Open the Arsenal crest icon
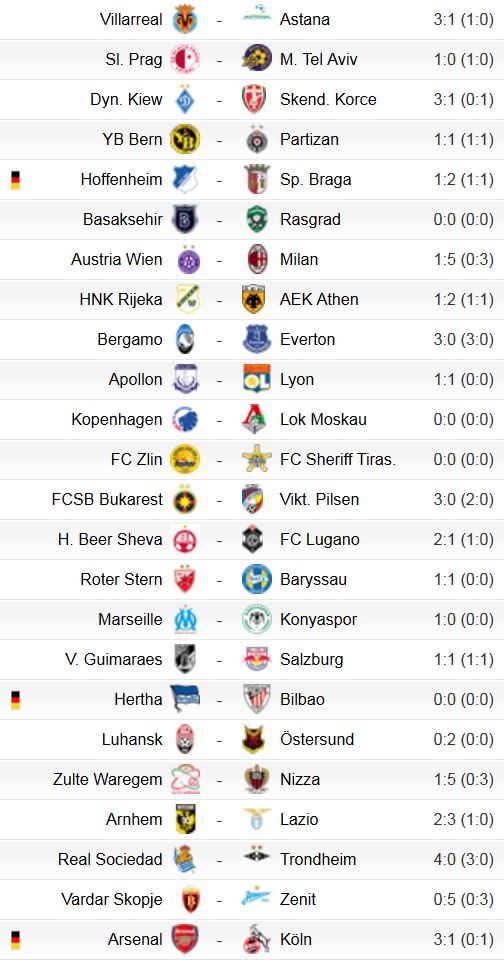Image resolution: width=504 pixels, height=961 pixels. [x=185, y=940]
